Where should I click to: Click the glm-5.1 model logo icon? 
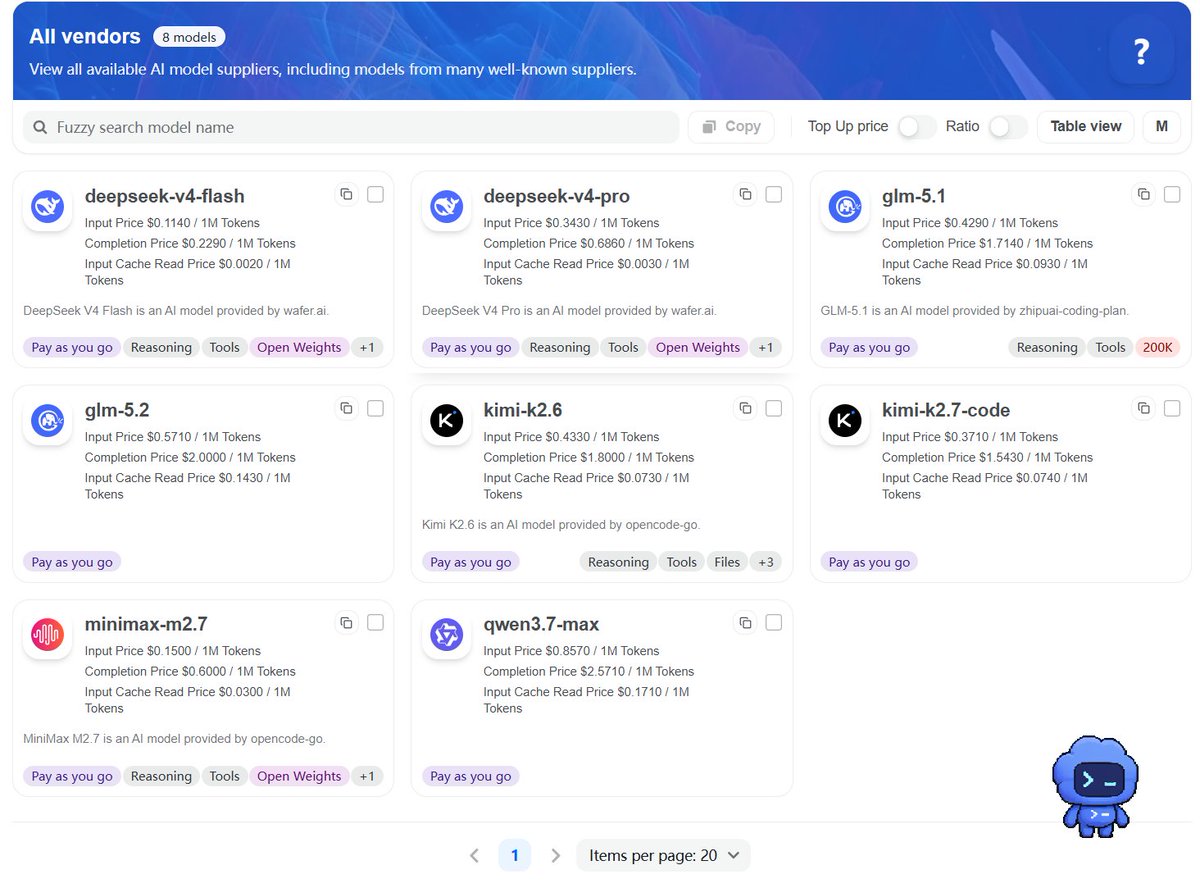point(845,207)
